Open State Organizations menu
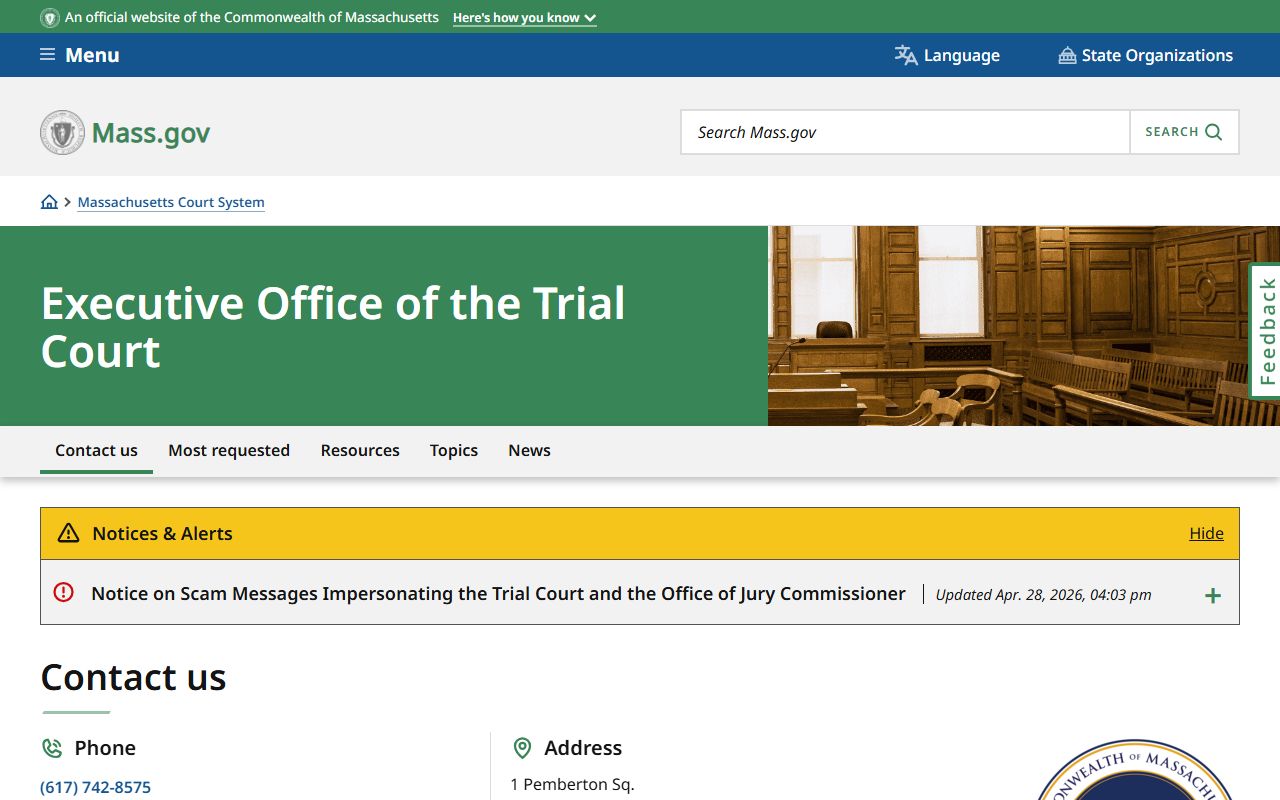The image size is (1280, 800). point(1146,55)
